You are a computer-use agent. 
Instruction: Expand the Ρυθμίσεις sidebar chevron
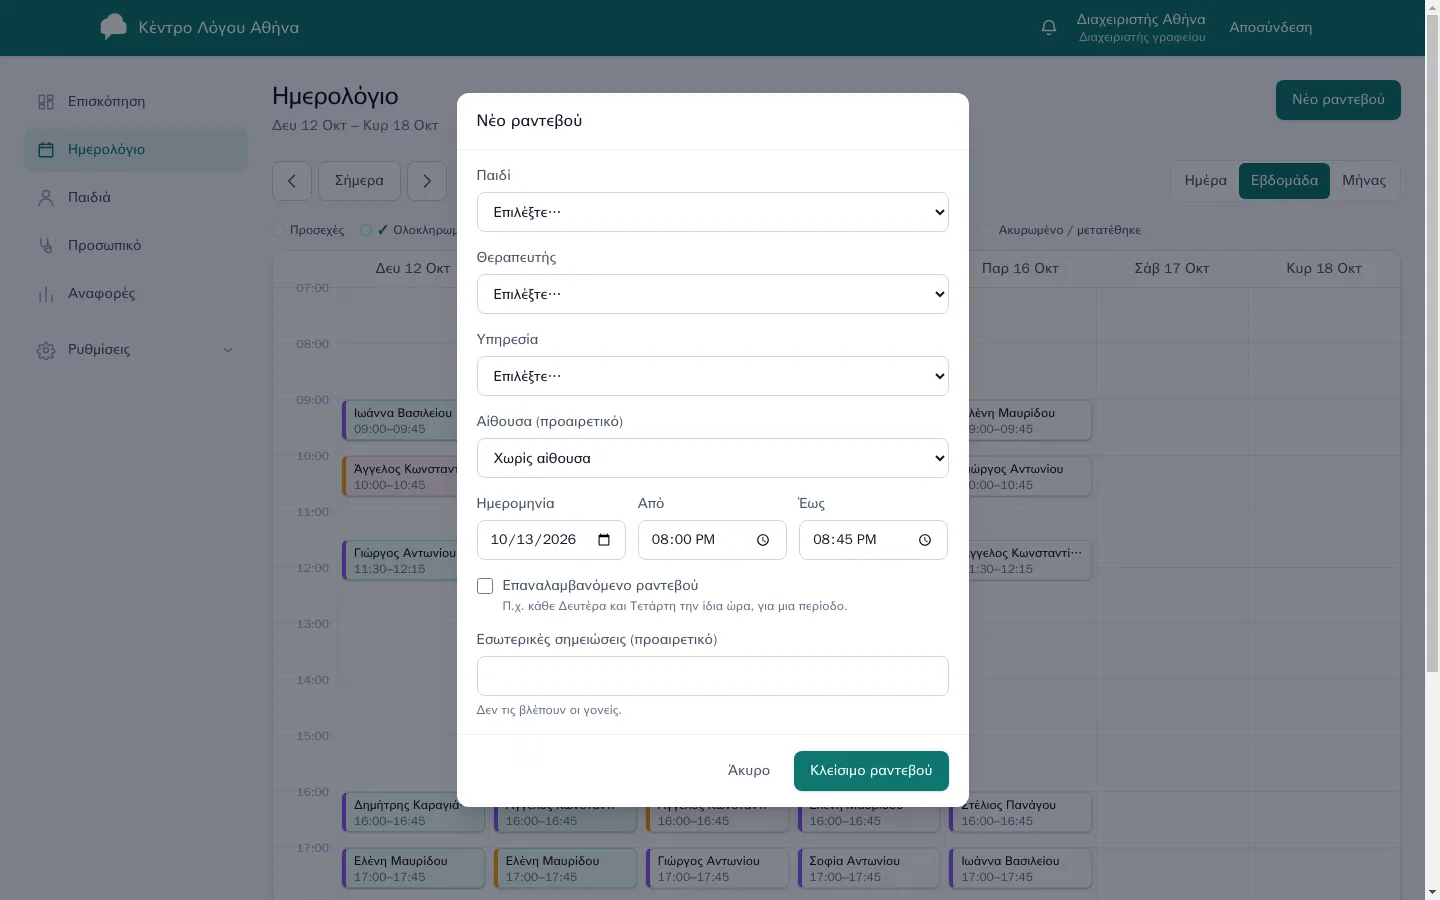tap(228, 350)
